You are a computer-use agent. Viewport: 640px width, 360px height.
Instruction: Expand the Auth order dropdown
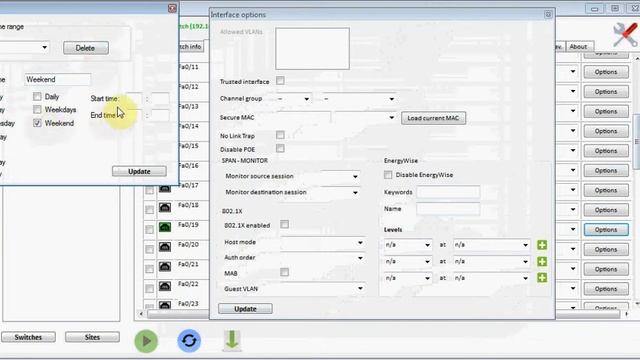coord(322,258)
